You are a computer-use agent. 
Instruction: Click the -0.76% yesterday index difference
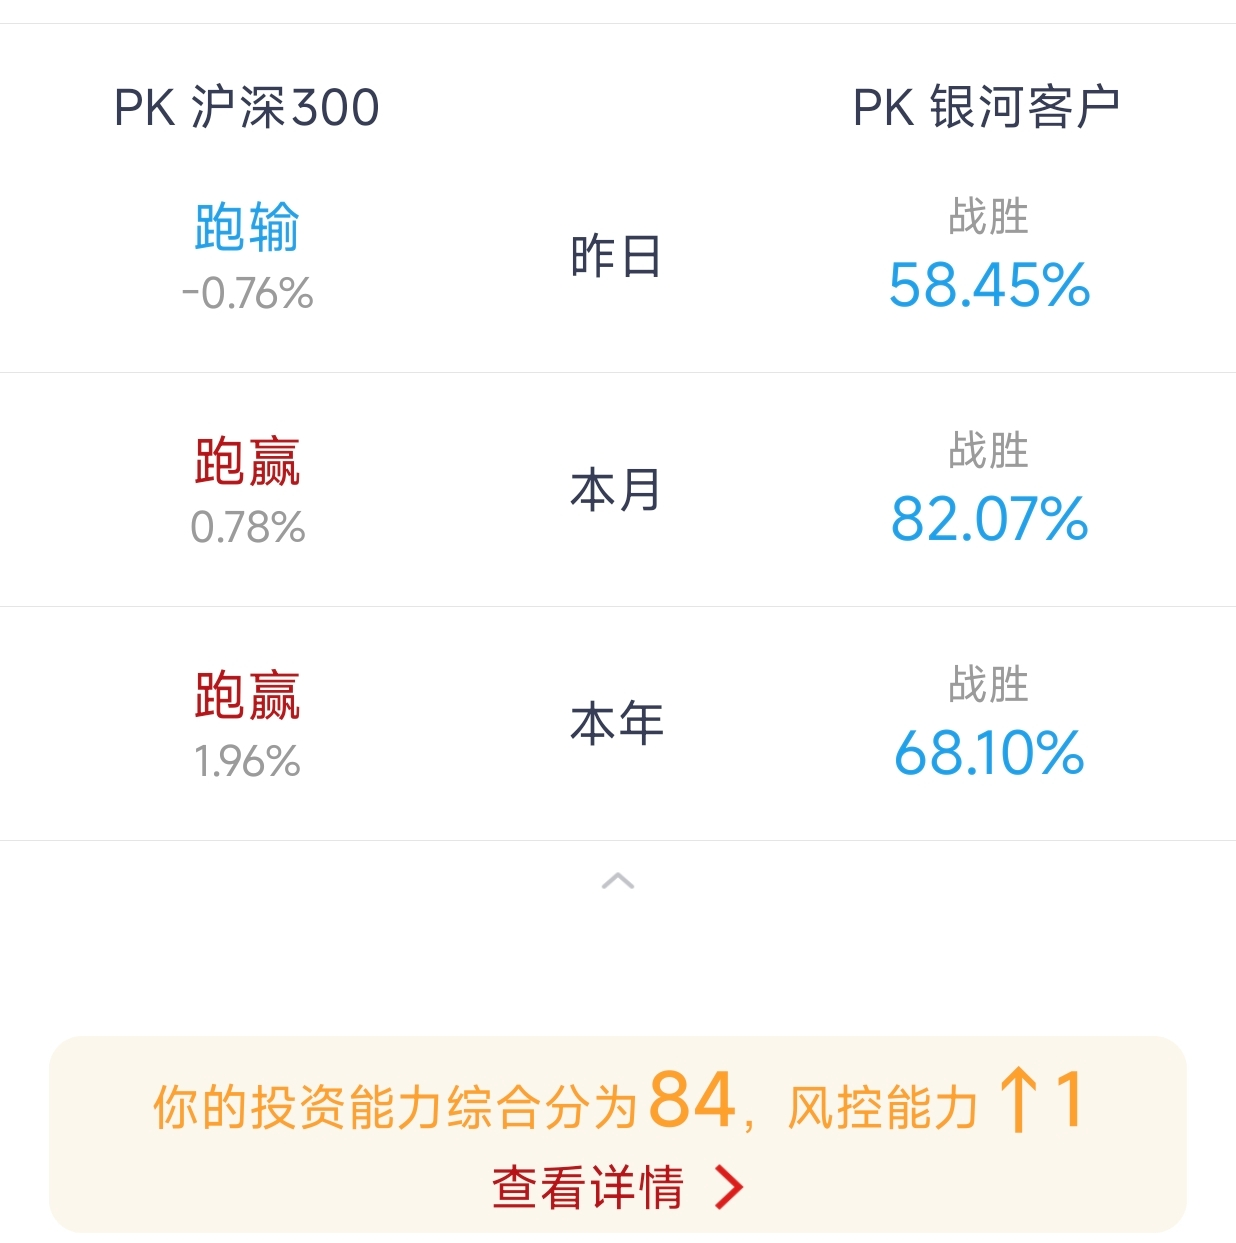pyautogui.click(x=247, y=294)
